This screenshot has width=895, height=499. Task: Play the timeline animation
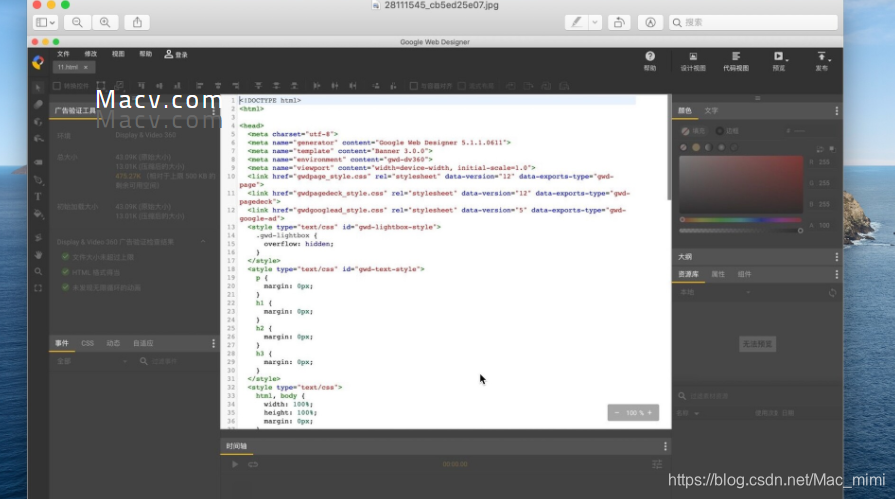click(x=235, y=464)
